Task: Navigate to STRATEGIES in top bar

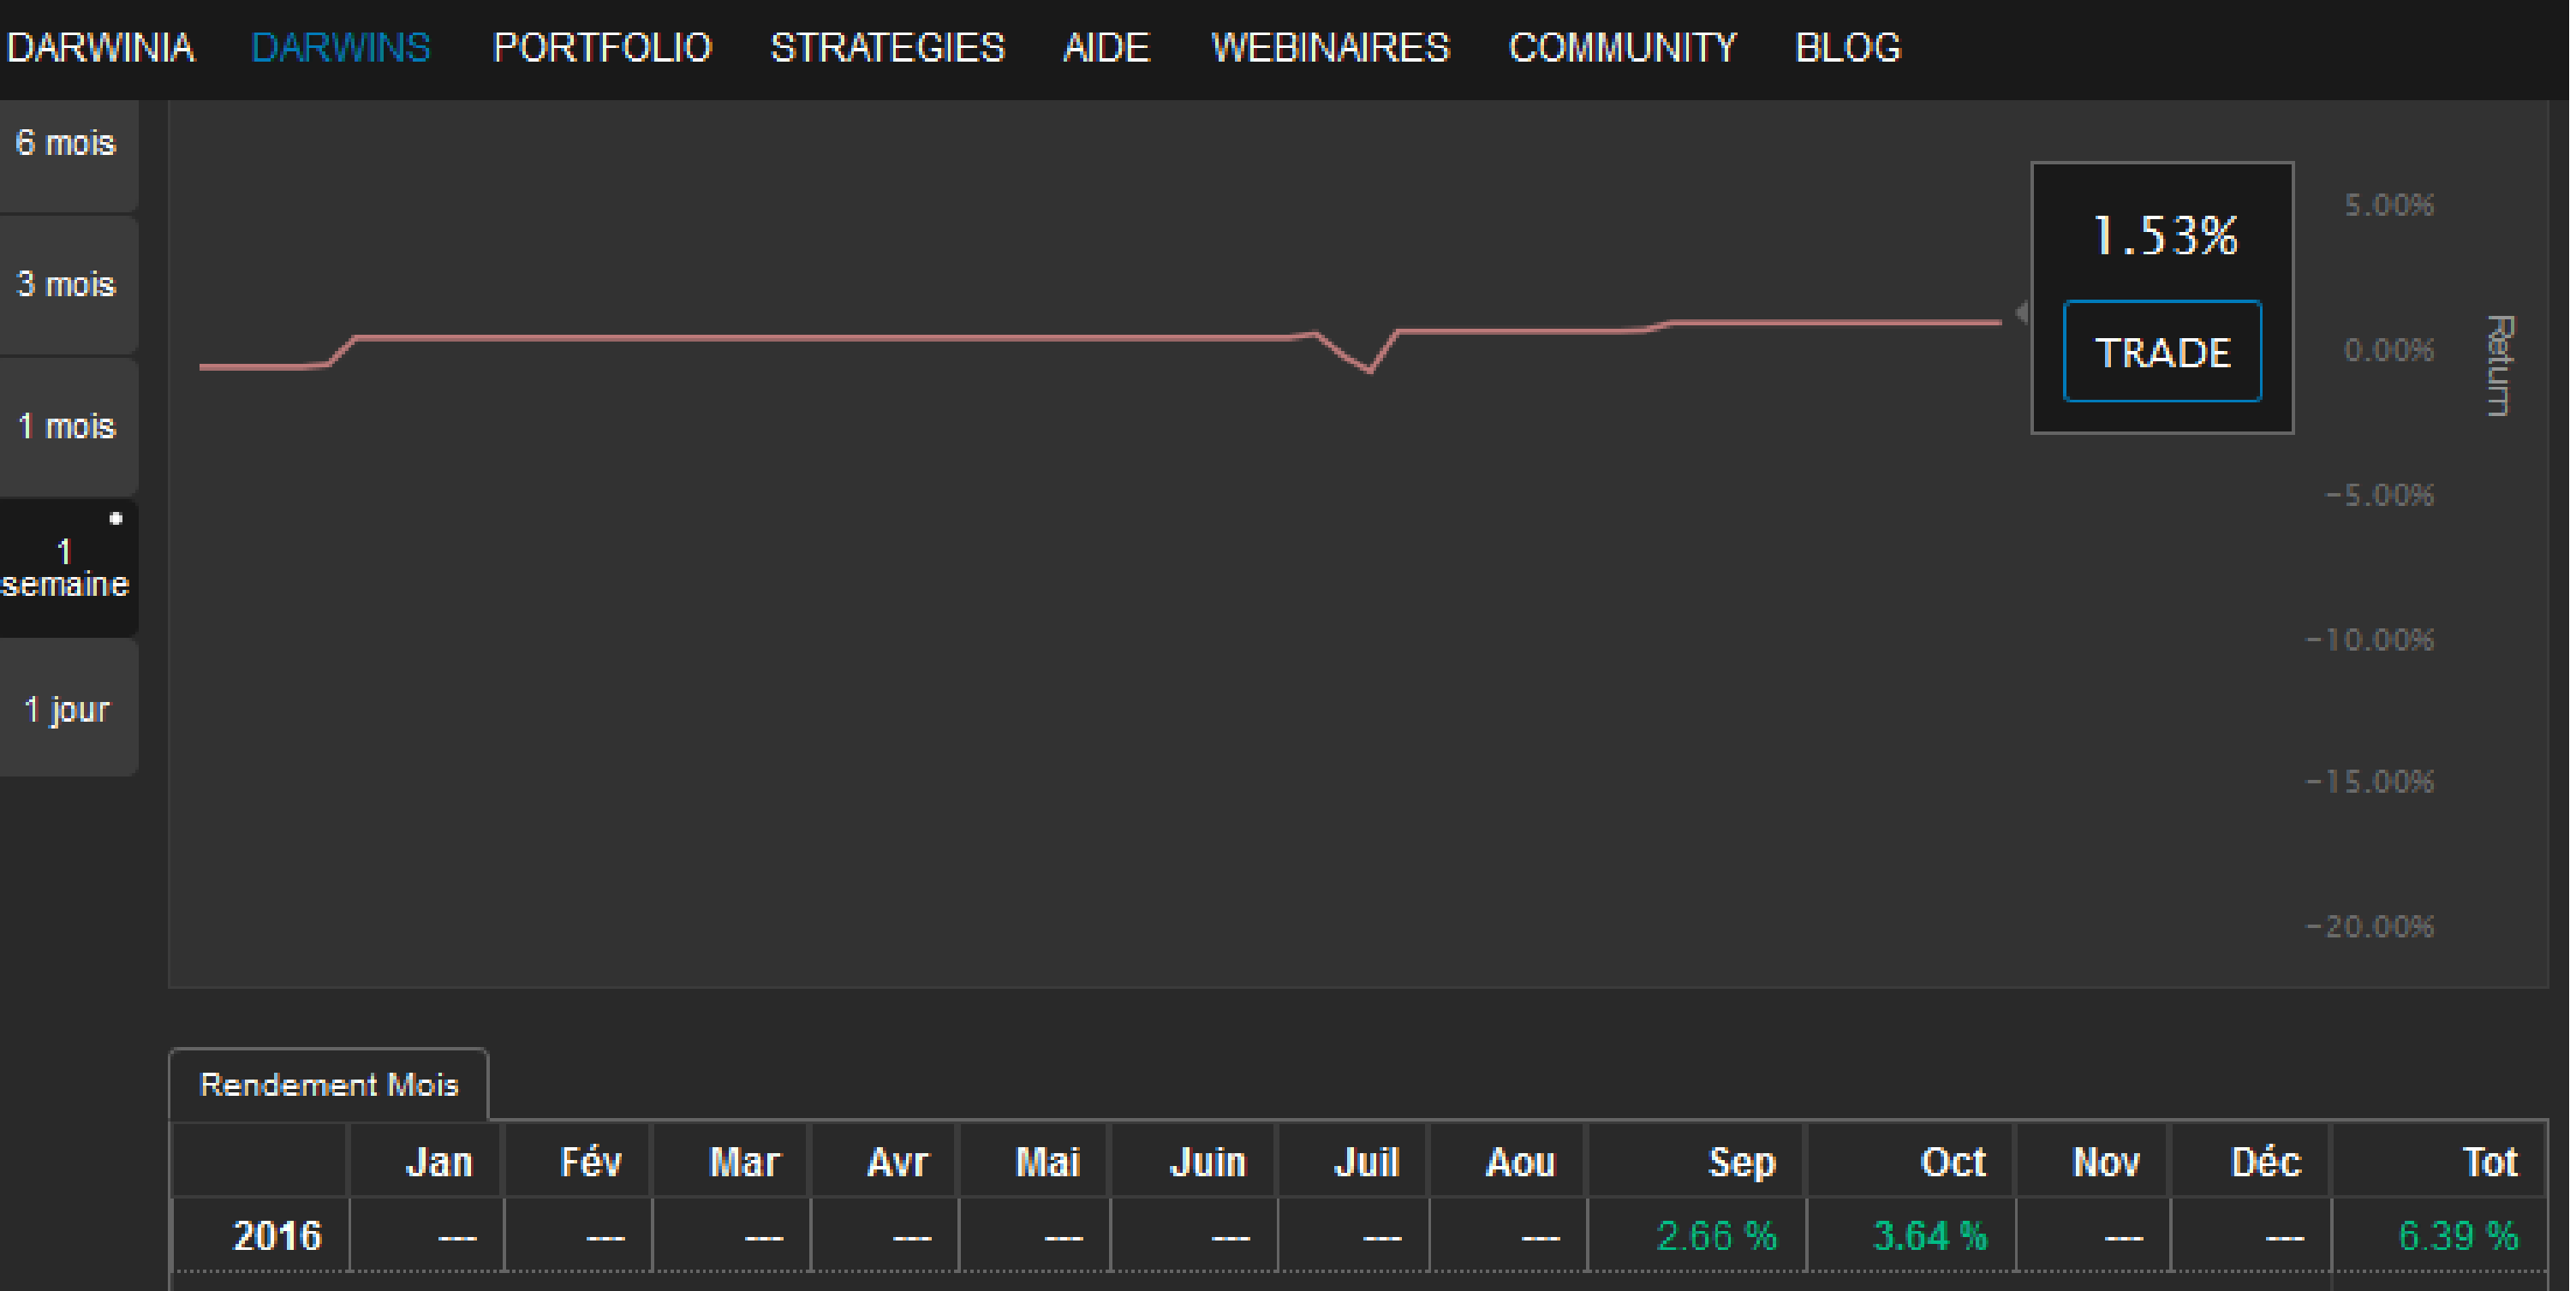Action: pyautogui.click(x=887, y=48)
